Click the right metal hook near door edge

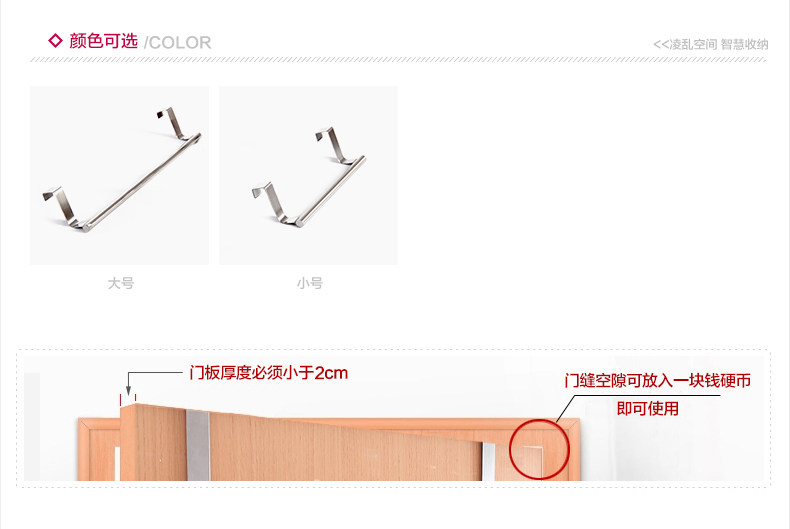coord(489,462)
